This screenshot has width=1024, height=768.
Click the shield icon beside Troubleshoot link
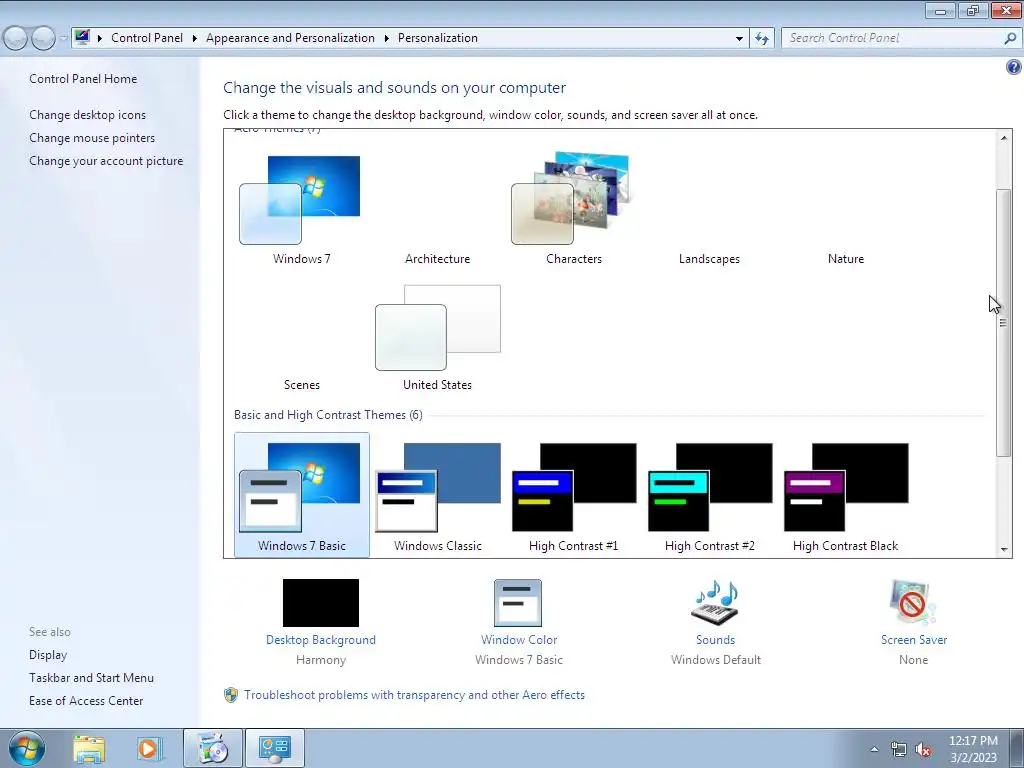[x=231, y=695]
